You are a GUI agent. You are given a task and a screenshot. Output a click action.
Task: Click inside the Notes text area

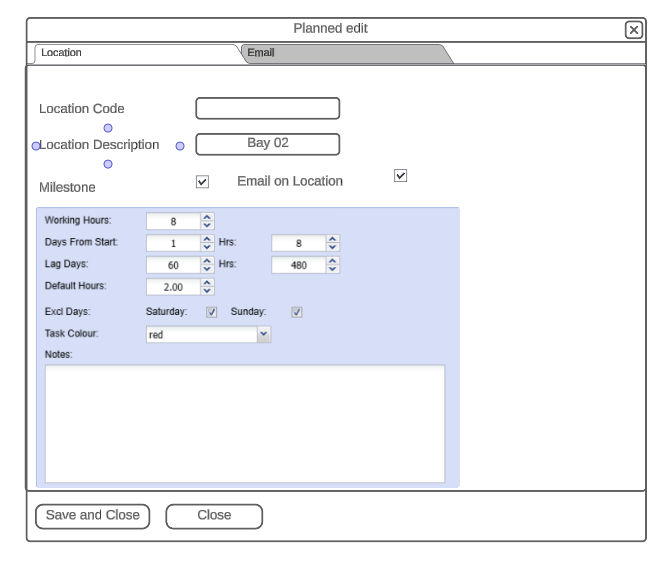[x=245, y=423]
